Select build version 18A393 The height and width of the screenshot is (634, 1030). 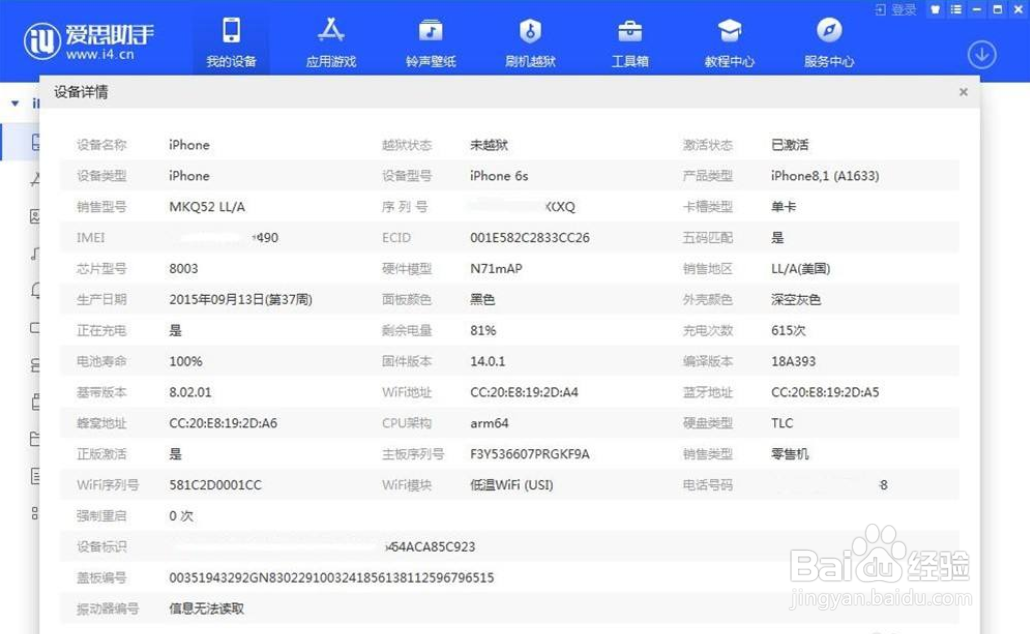pos(793,361)
